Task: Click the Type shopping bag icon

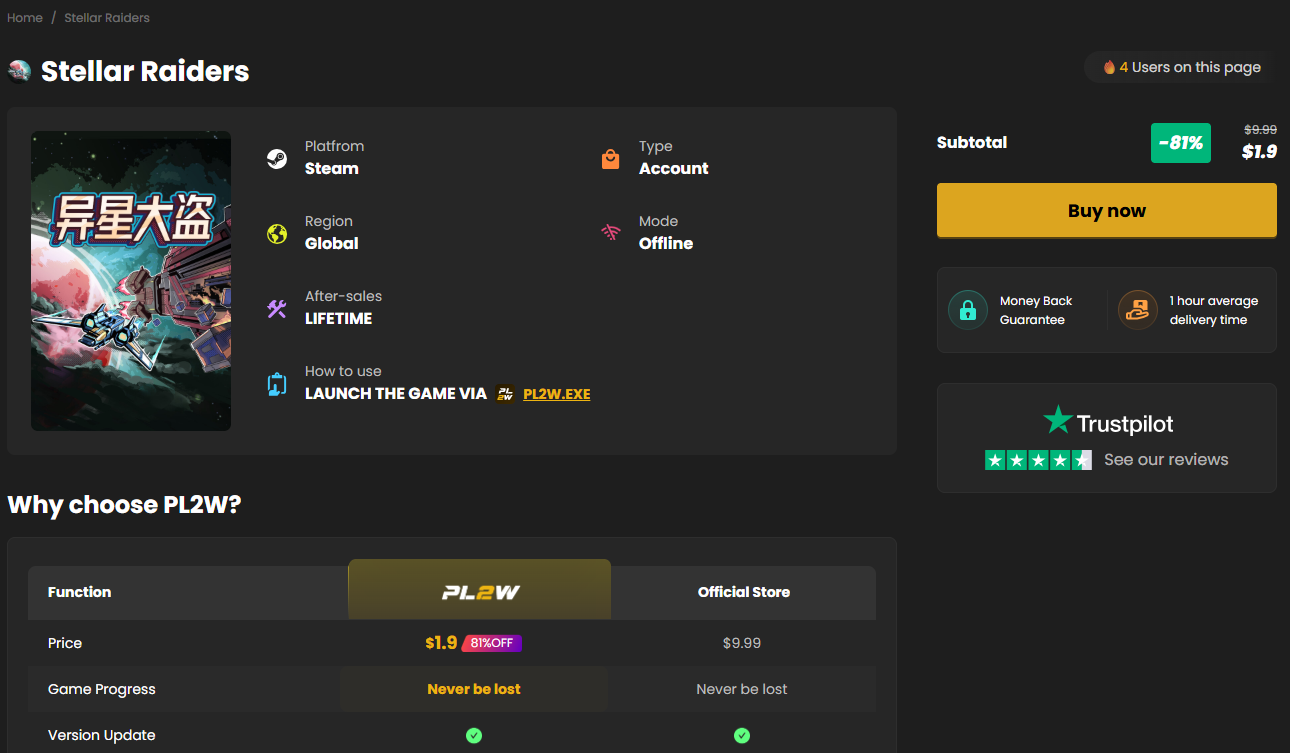Action: click(610, 158)
